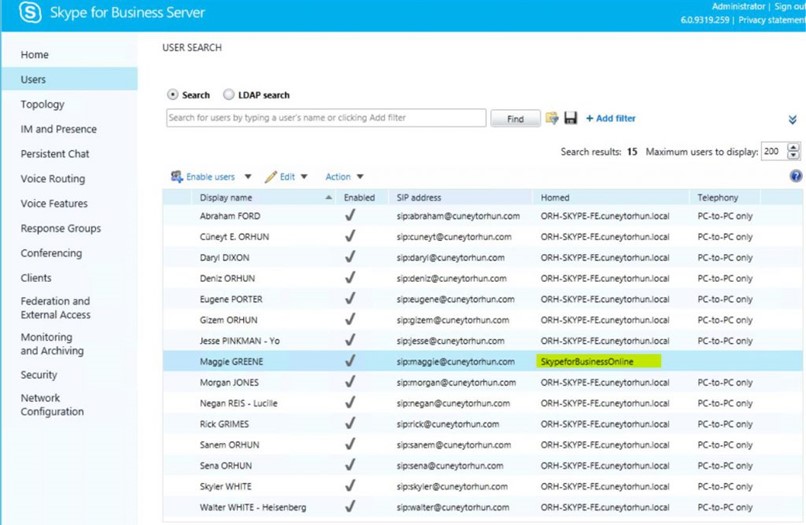Open Voice Routing section
Screen dimensions: 806x525
pos(53,178)
